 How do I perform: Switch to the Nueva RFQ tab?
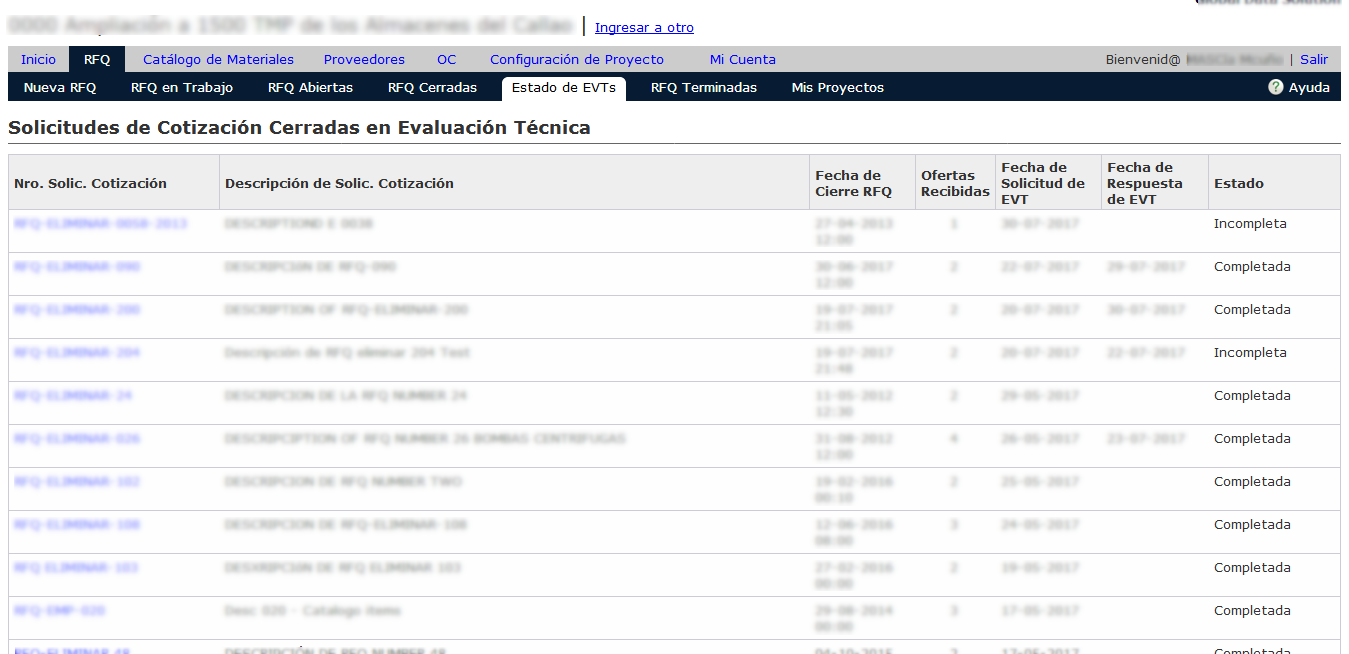coord(60,87)
